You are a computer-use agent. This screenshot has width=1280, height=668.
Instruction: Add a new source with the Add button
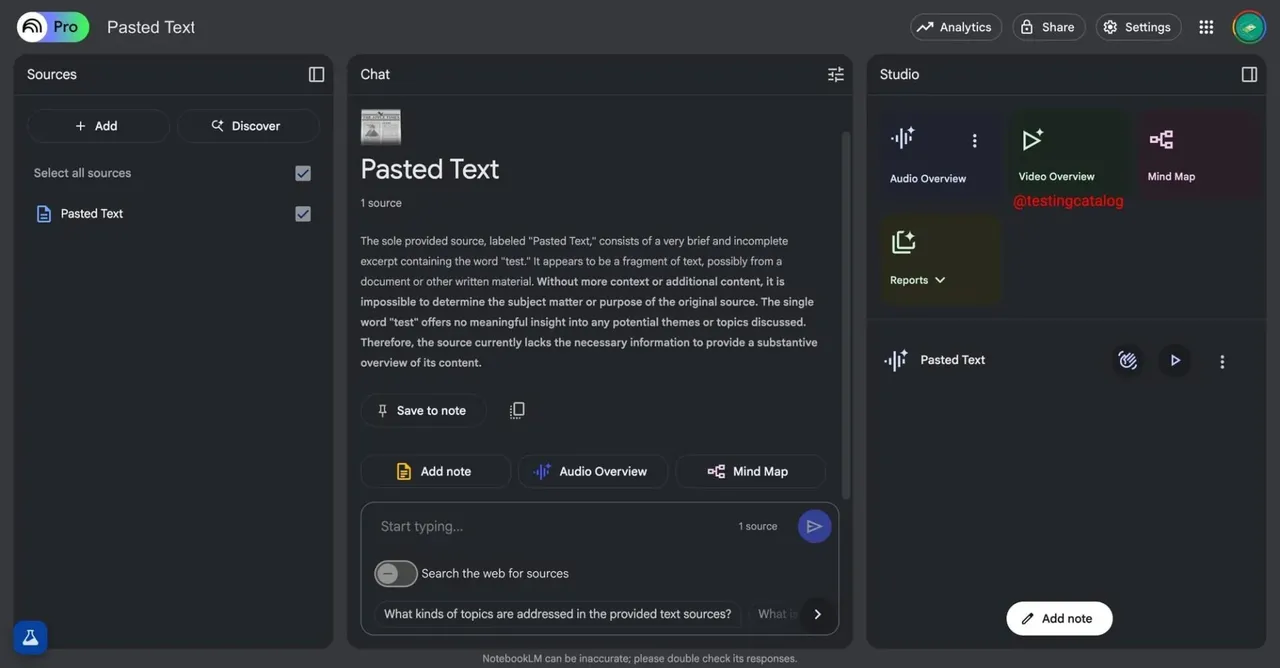[98, 125]
